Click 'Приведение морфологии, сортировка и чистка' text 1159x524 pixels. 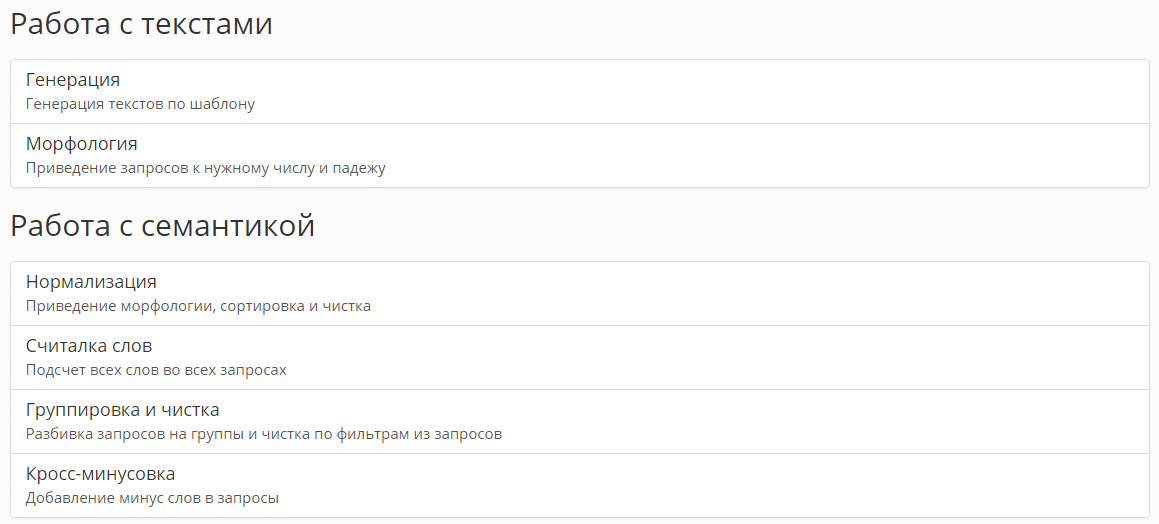tap(198, 306)
